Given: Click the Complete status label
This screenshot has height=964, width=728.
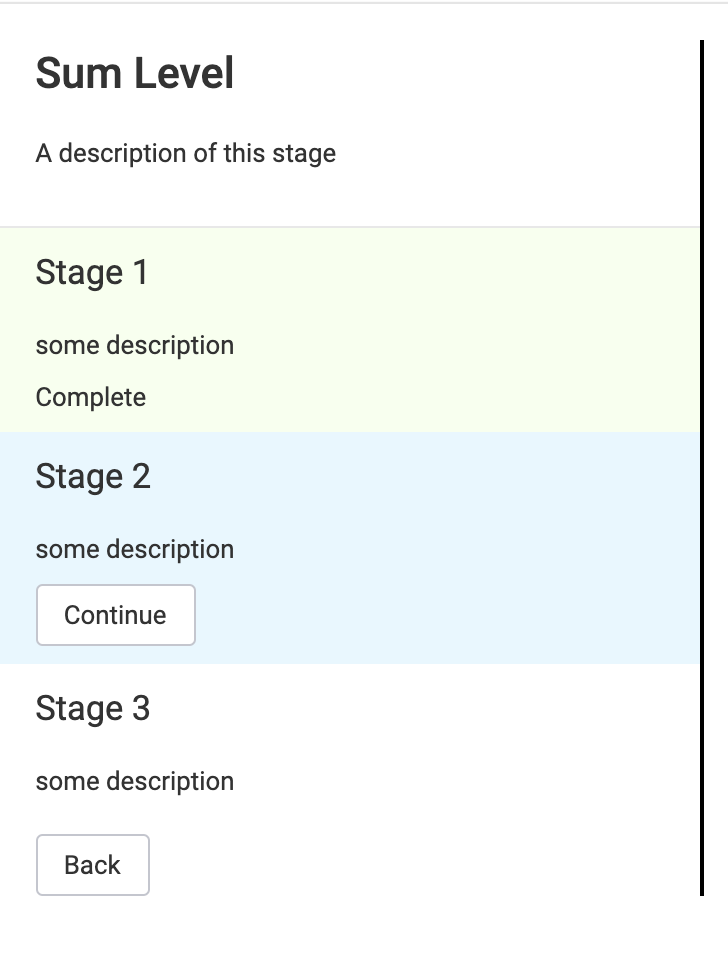Looking at the screenshot, I should (x=91, y=397).
